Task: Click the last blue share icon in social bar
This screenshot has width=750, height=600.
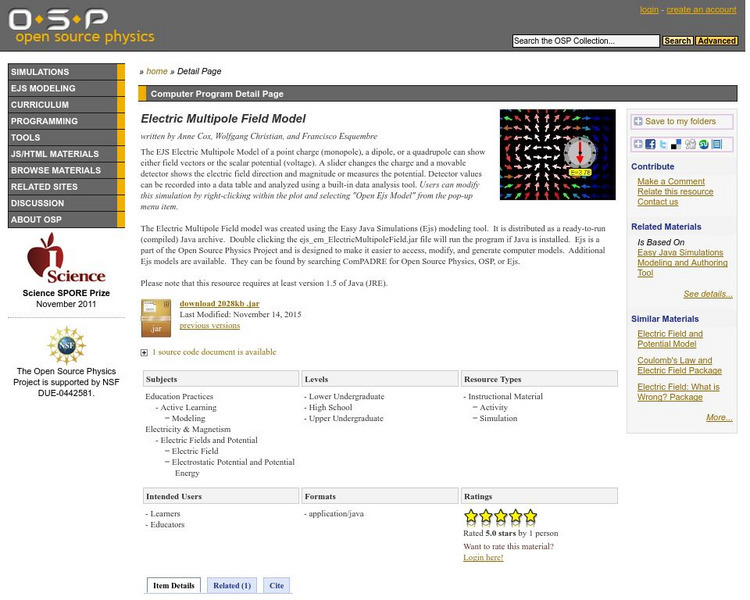Action: coord(717,144)
